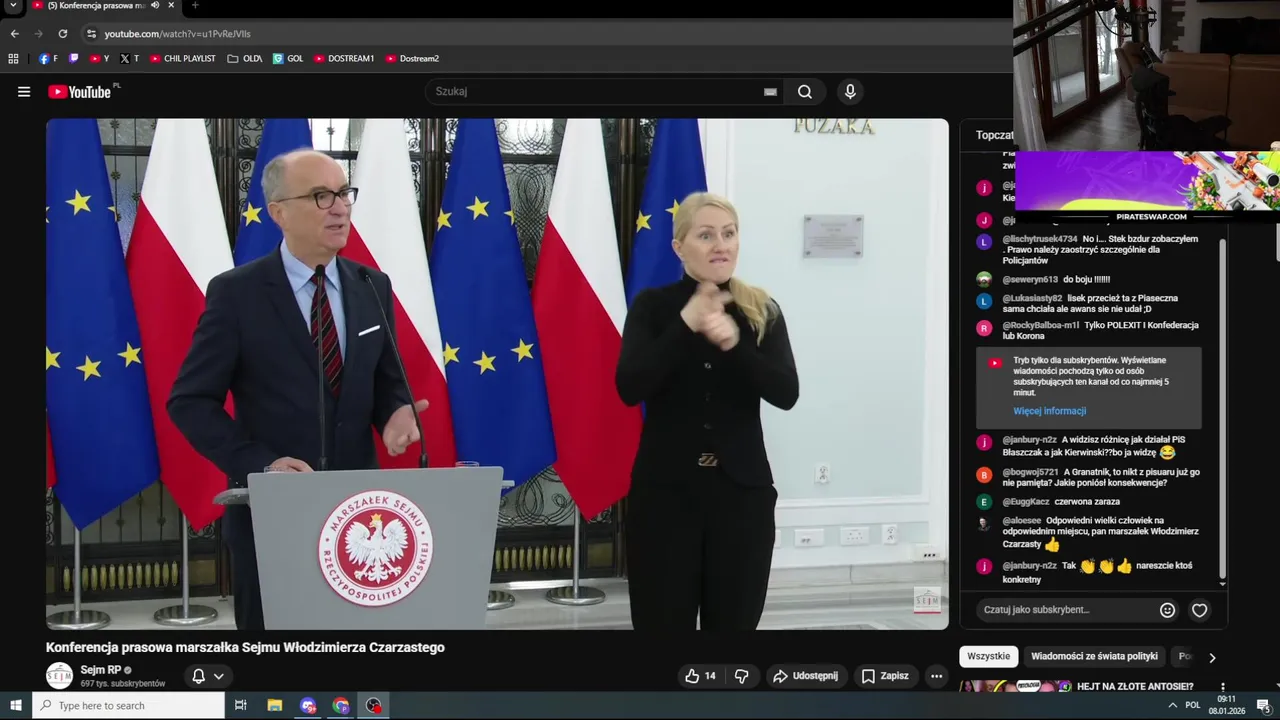Open site information icon in address bar
1280x720 pixels.
[91, 33]
